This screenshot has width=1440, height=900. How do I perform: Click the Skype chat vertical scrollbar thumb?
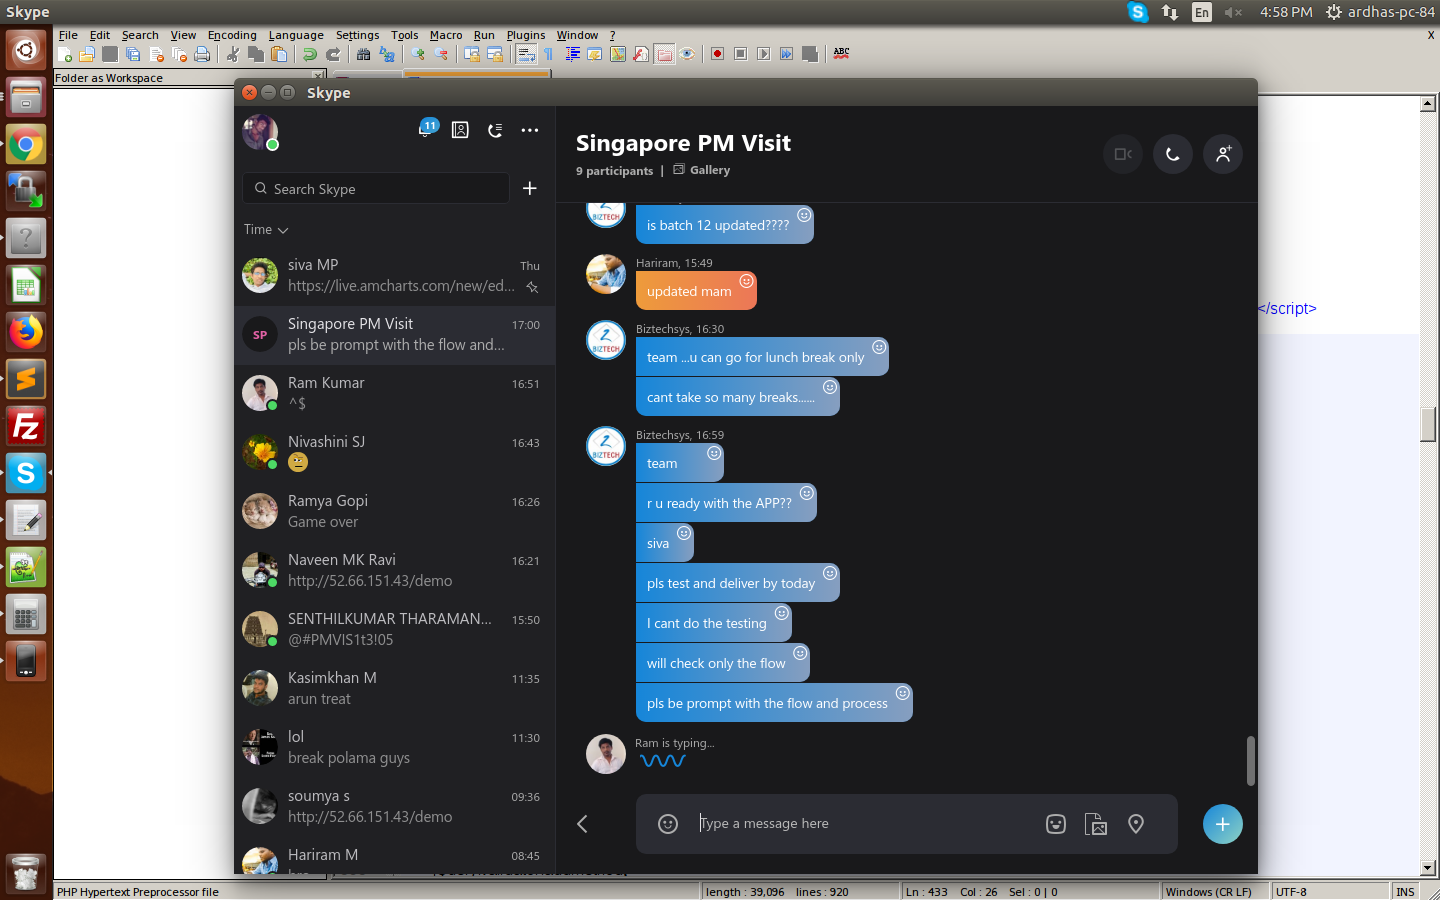[1250, 761]
